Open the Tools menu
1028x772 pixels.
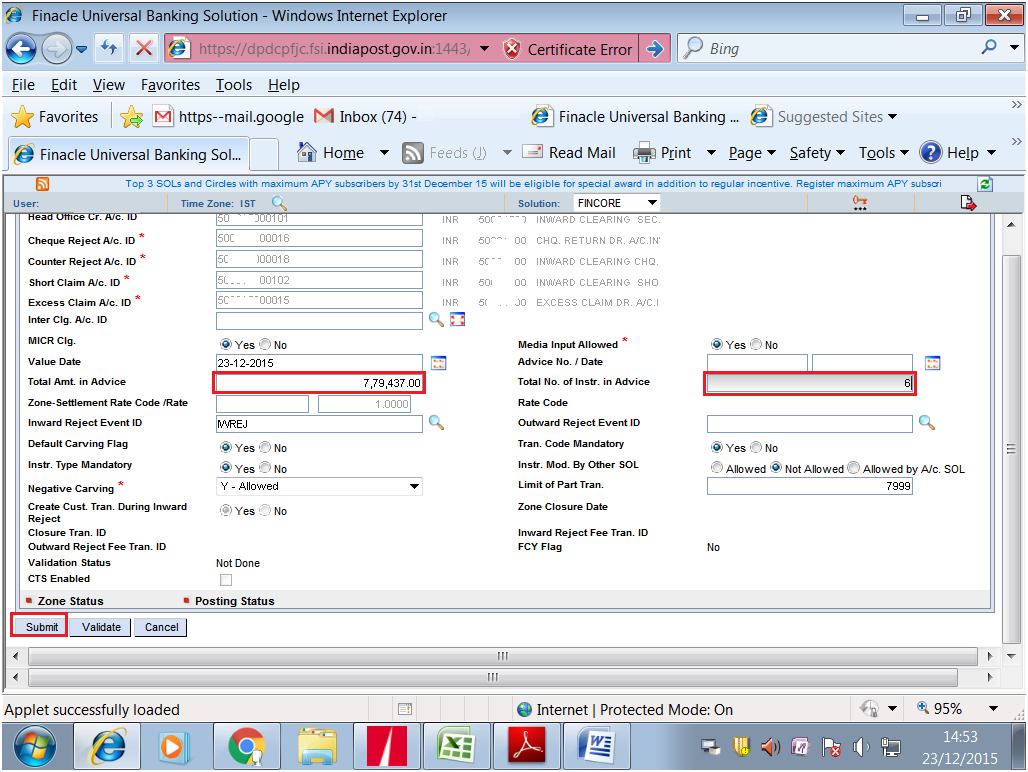pyautogui.click(x=233, y=85)
